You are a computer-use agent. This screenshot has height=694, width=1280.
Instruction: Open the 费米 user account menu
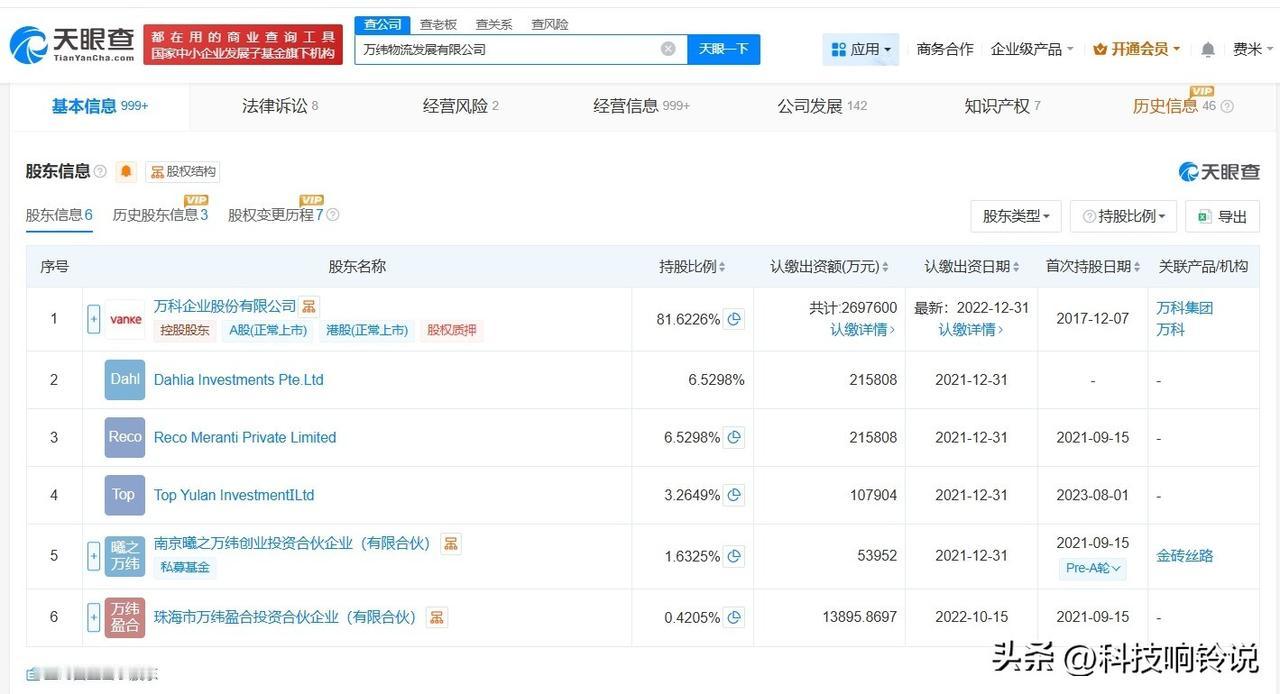(x=1254, y=49)
